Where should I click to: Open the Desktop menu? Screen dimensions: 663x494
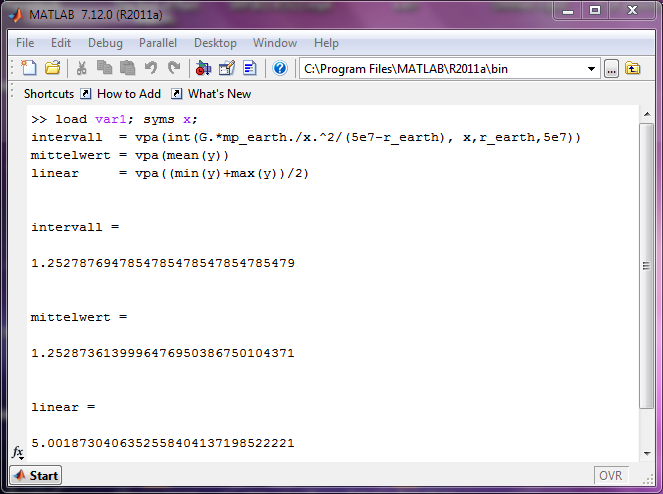pyautogui.click(x=215, y=43)
